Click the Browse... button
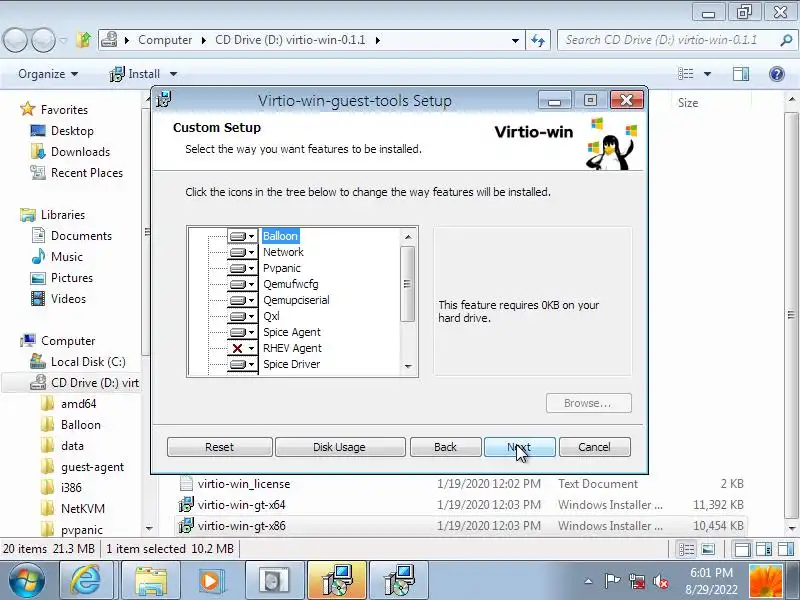The width and height of the screenshot is (800, 600). (588, 403)
